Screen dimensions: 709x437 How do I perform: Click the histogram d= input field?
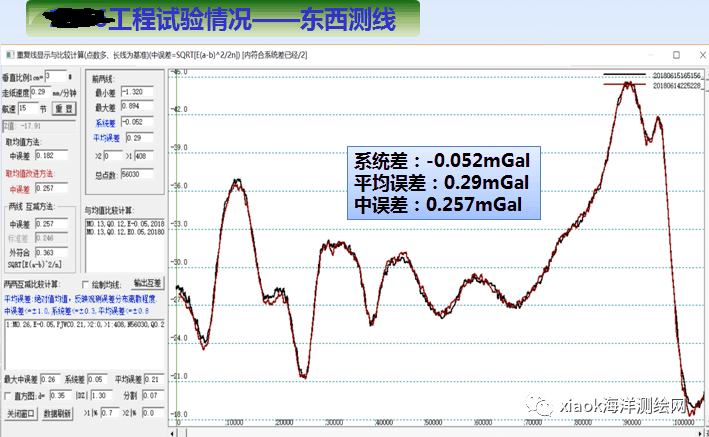tap(57, 396)
